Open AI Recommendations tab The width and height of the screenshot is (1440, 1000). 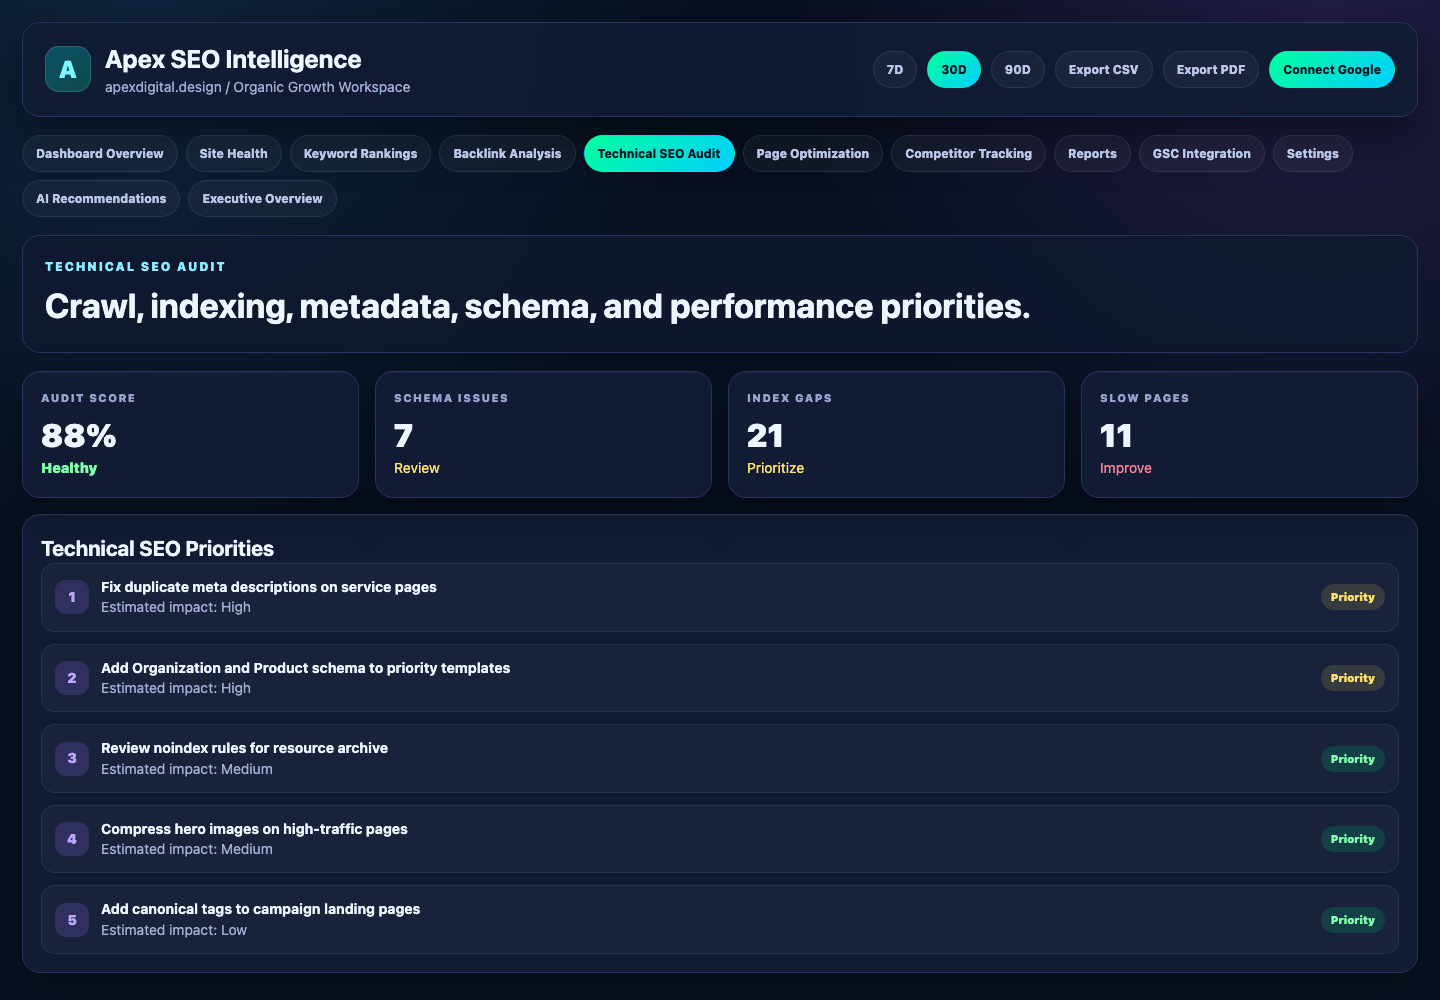(x=101, y=199)
